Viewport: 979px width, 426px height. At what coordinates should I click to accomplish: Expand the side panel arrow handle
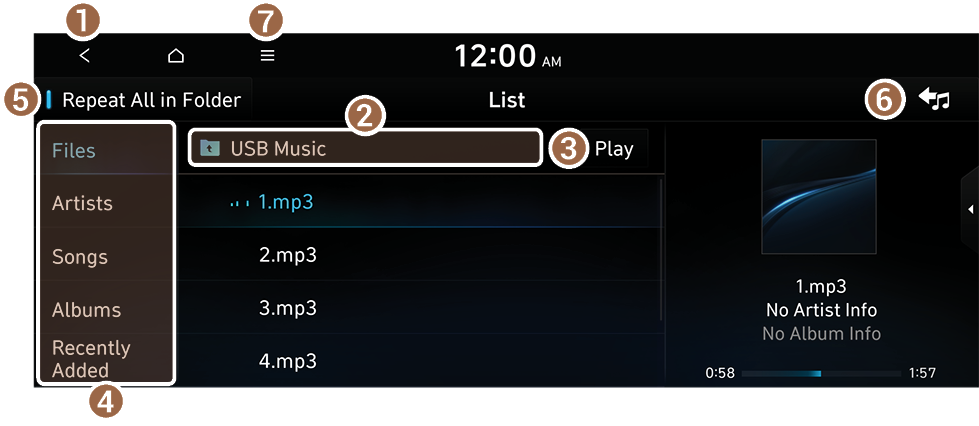click(x=970, y=209)
